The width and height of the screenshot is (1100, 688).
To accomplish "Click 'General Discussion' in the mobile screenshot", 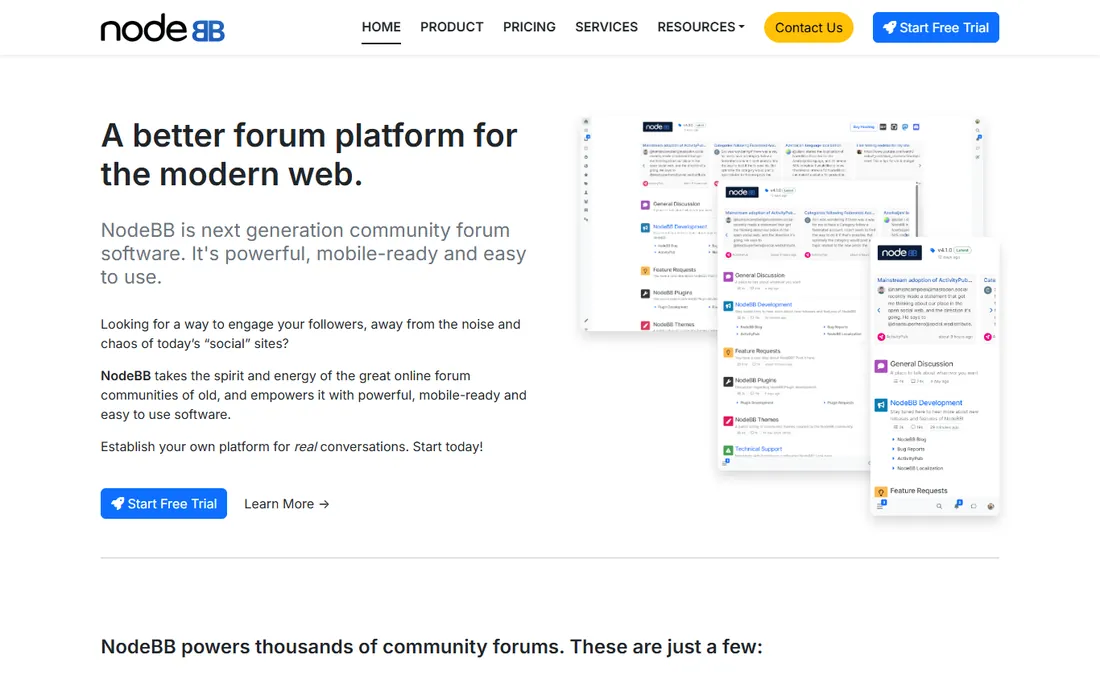I will click(x=921, y=364).
